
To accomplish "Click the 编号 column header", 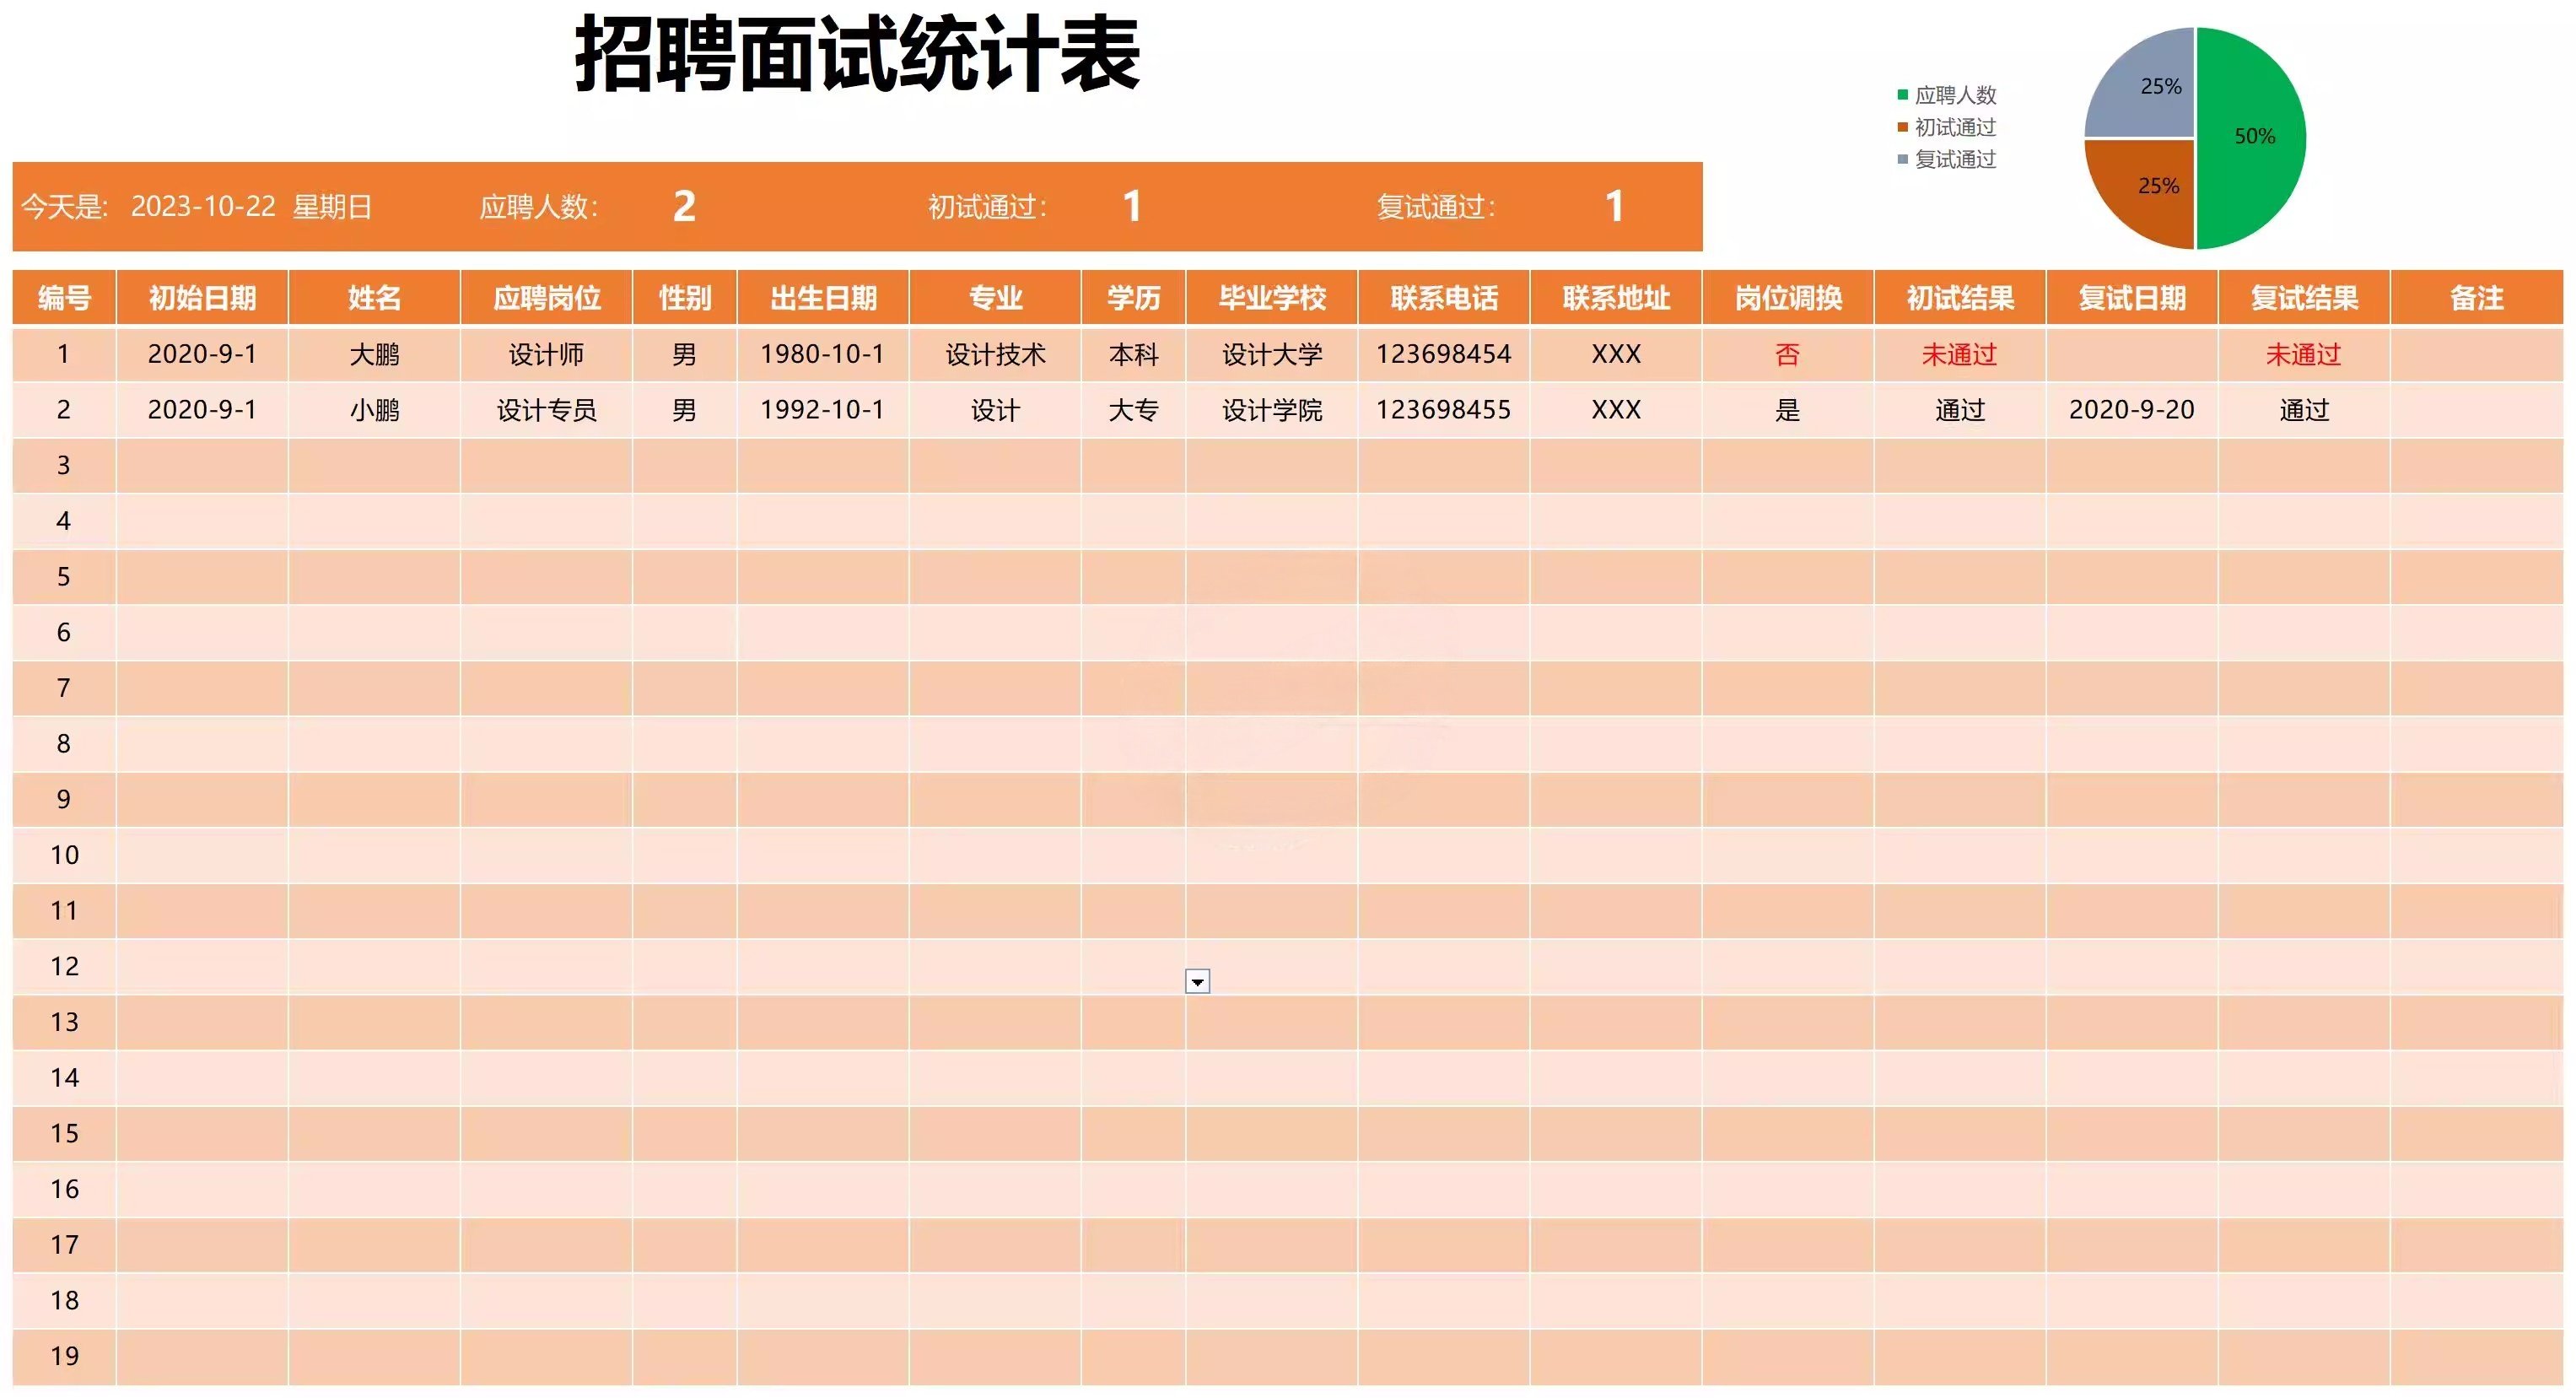I will click(64, 298).
